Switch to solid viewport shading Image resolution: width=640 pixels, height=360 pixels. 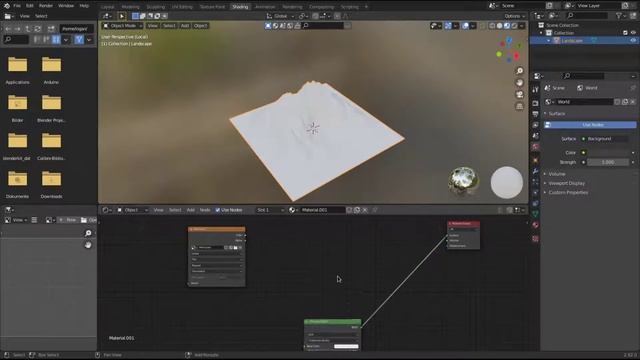pos(499,26)
